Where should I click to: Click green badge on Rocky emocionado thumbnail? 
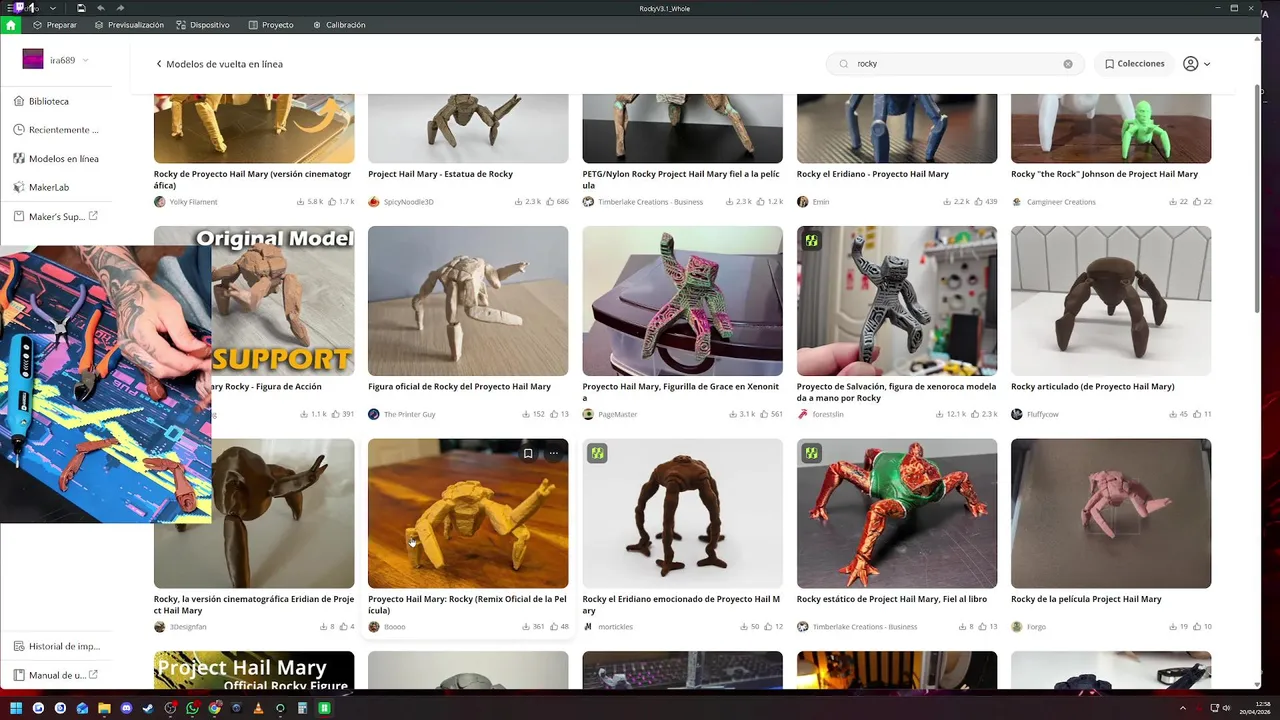point(597,453)
